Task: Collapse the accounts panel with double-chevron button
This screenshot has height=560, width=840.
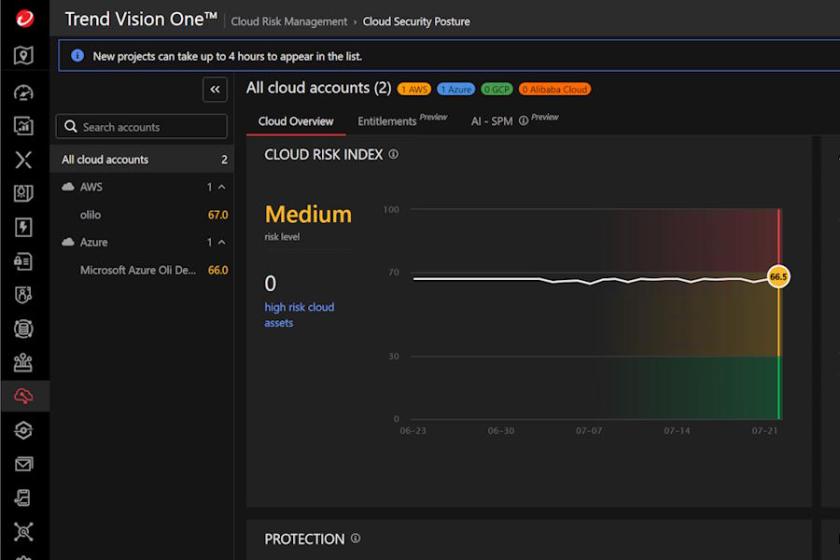Action: [215, 89]
